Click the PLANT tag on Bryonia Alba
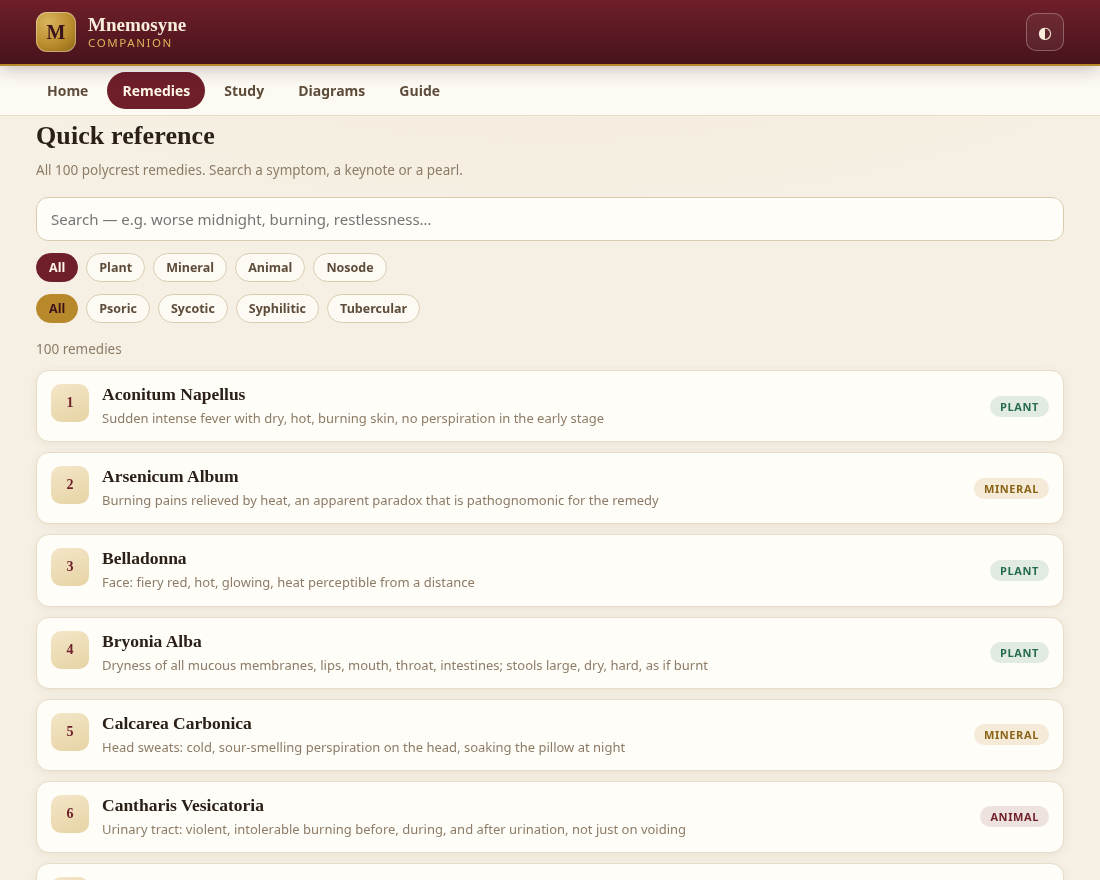This screenshot has width=1100, height=880. click(x=1019, y=653)
